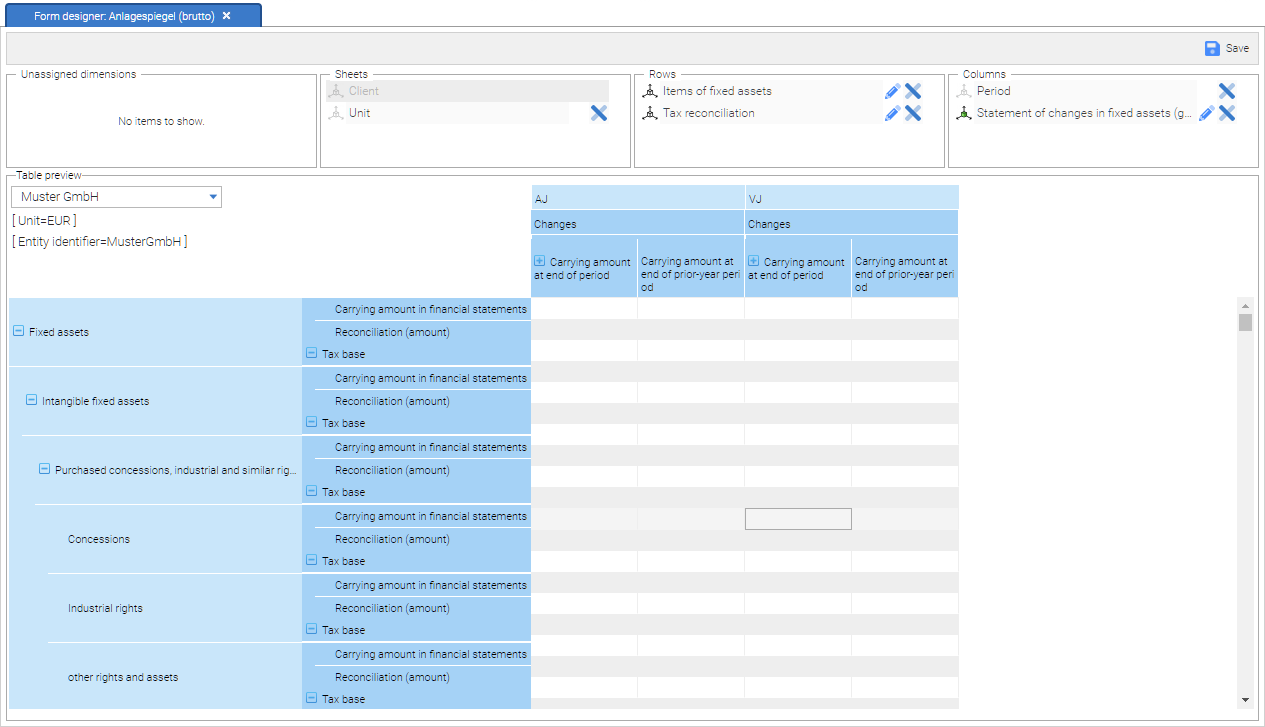Remove Period from Columns
1265x727 pixels.
click(1227, 91)
